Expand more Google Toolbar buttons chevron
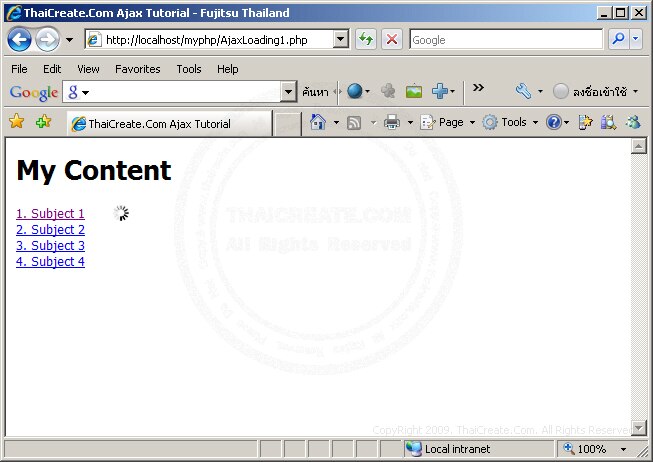The width and height of the screenshot is (653, 462). point(478,87)
